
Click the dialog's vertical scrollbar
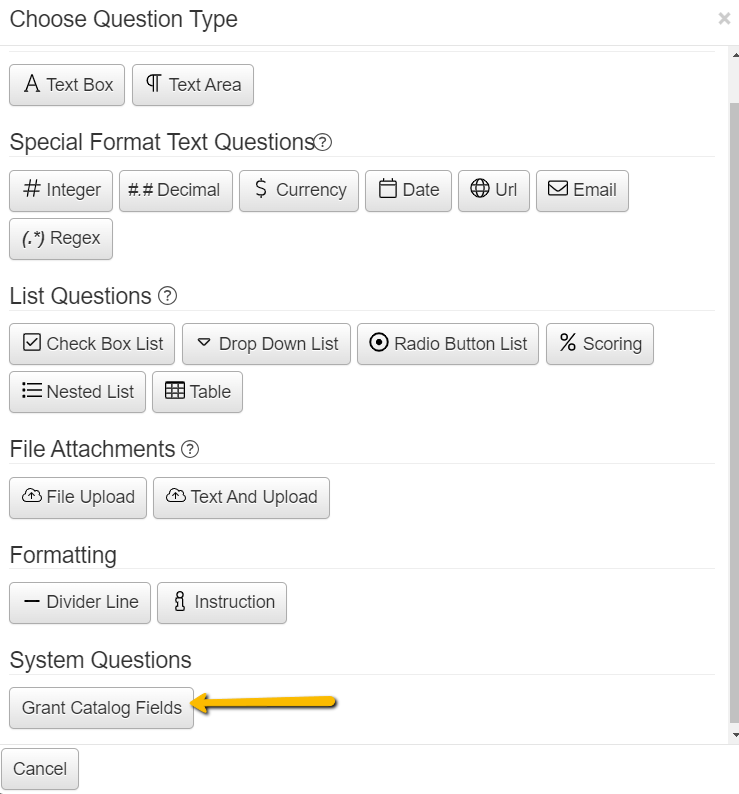(x=734, y=400)
